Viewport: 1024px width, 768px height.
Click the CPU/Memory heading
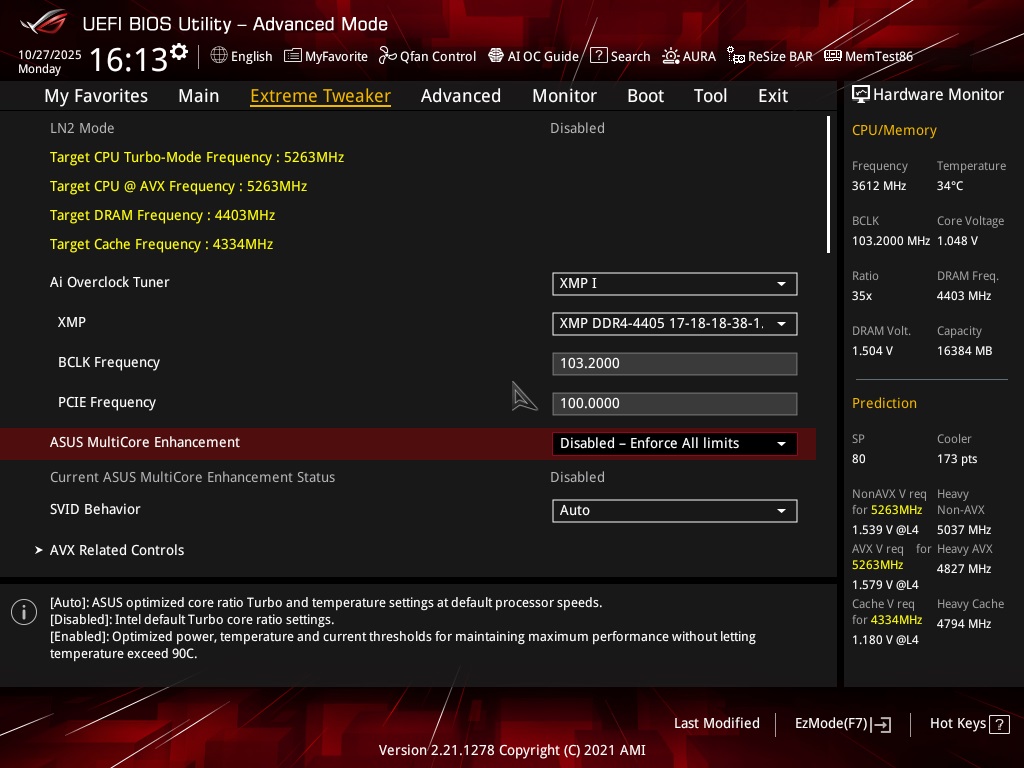[894, 131]
